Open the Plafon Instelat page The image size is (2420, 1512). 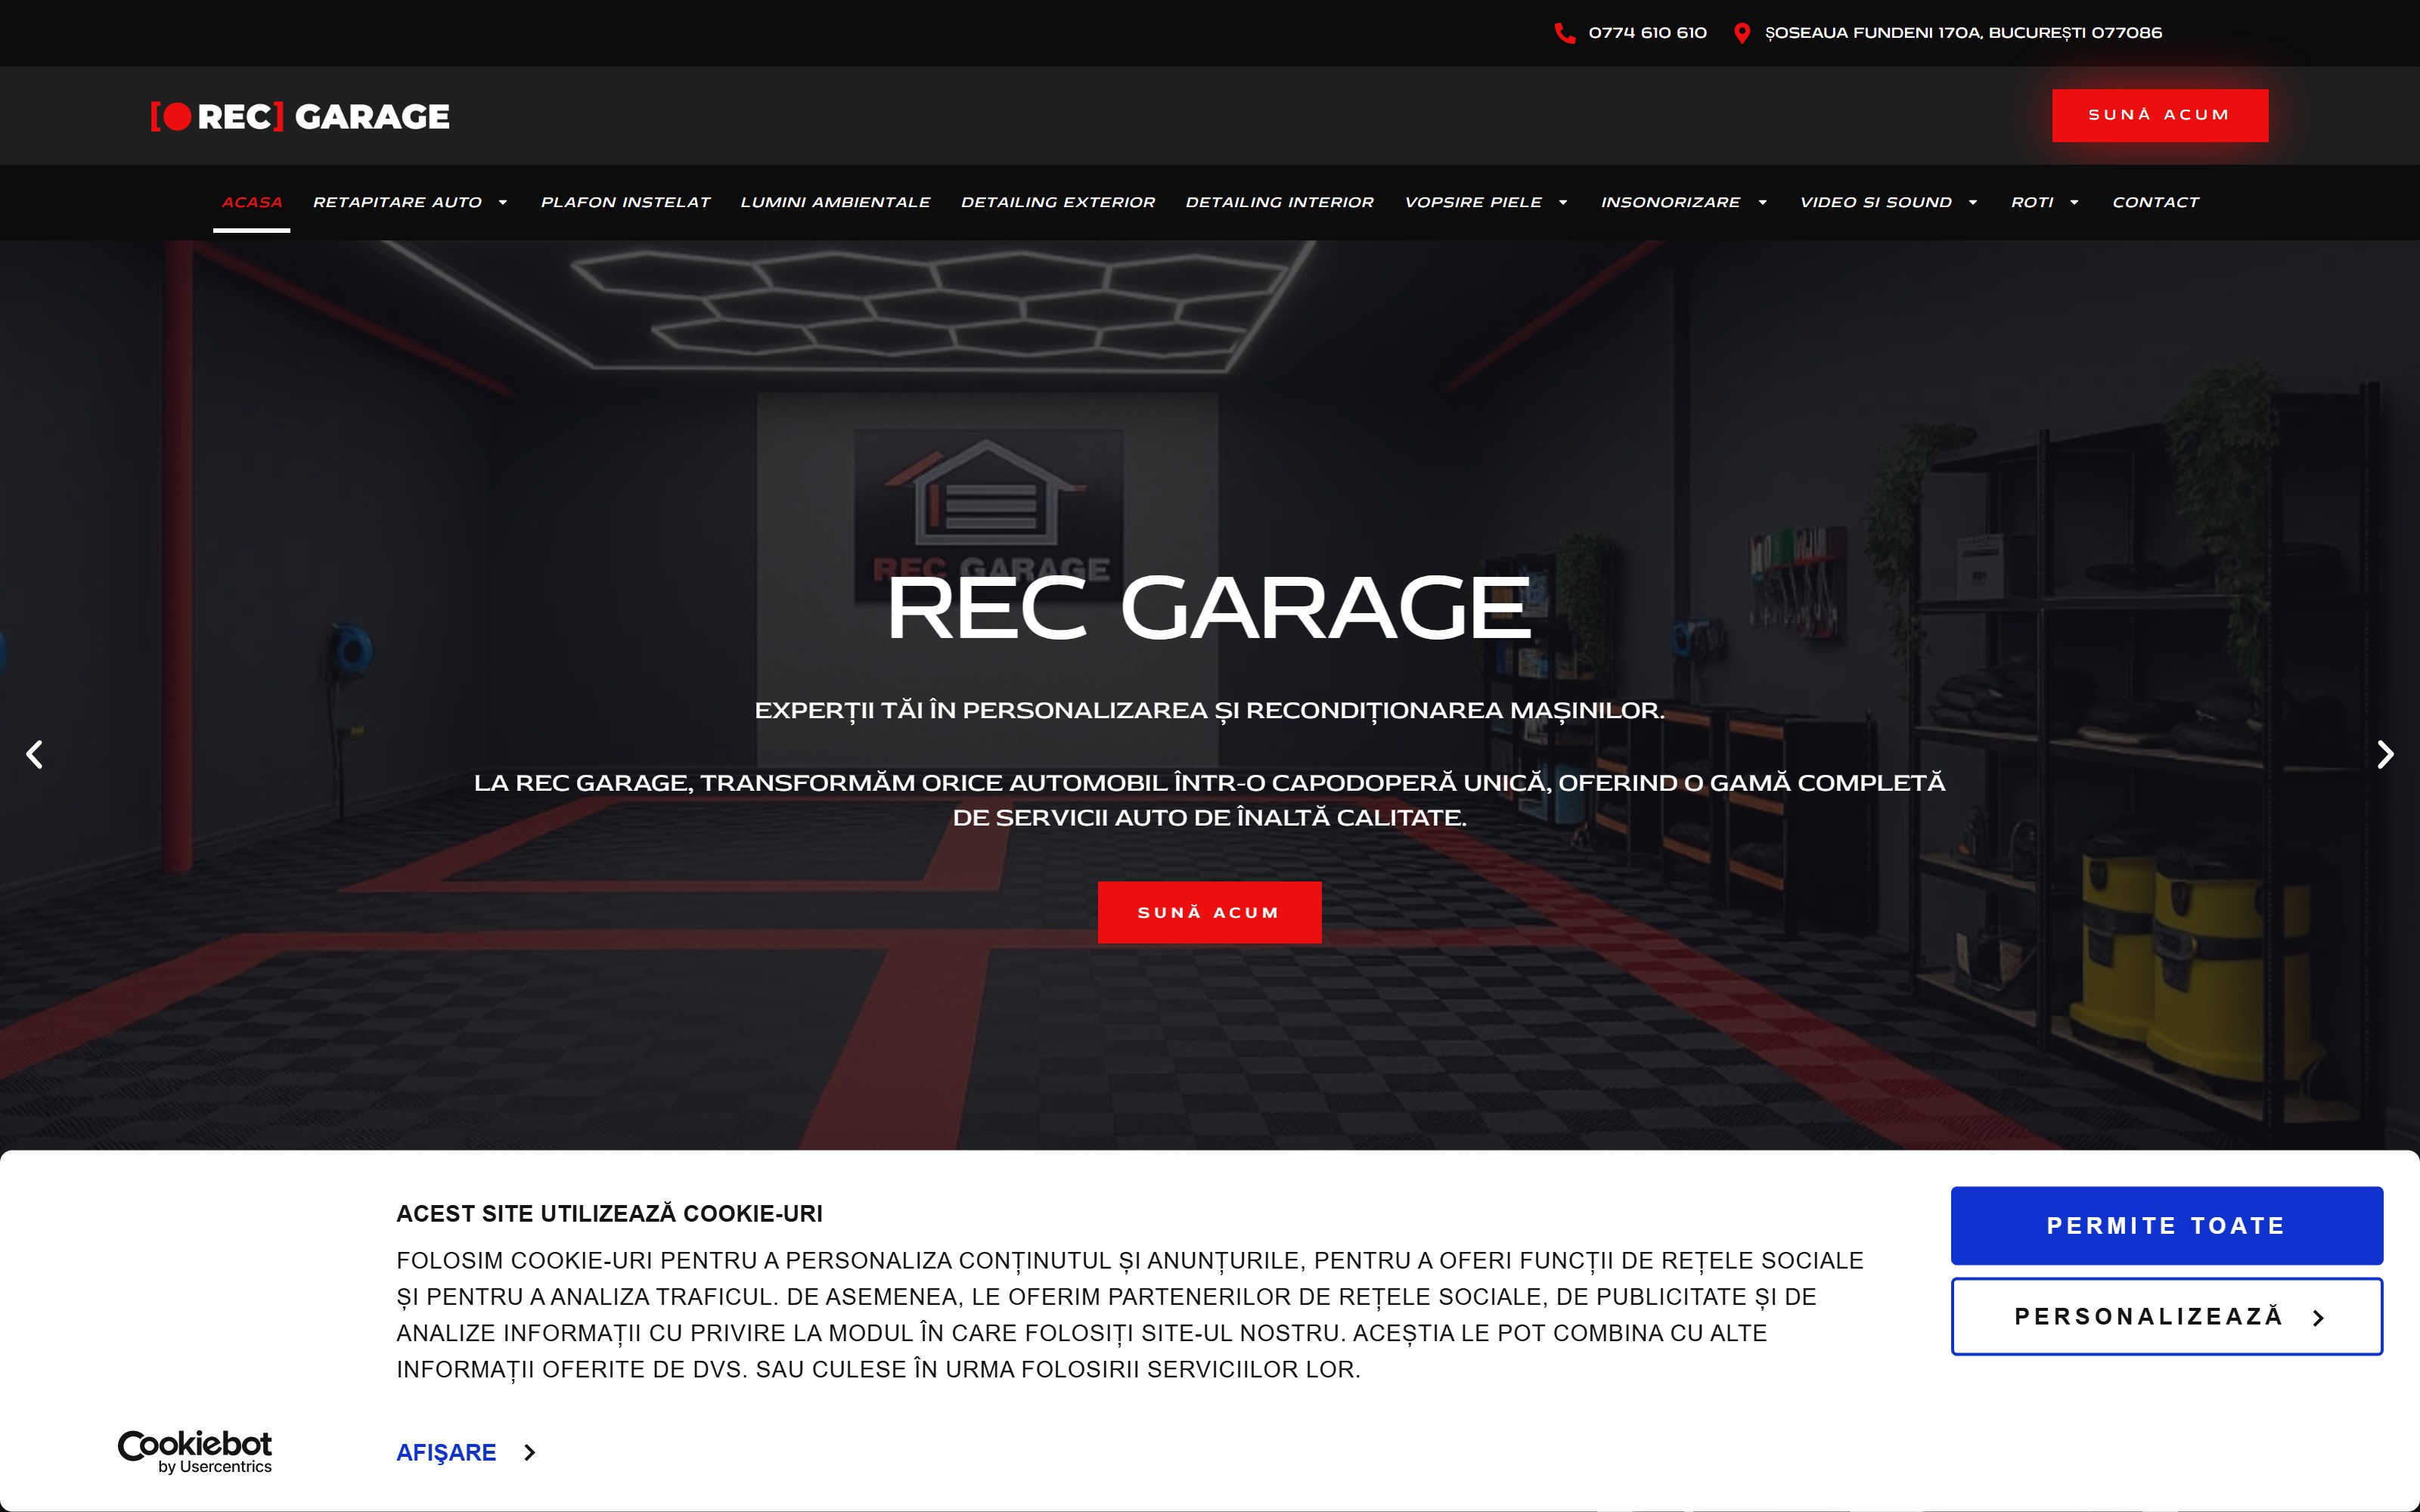626,202
